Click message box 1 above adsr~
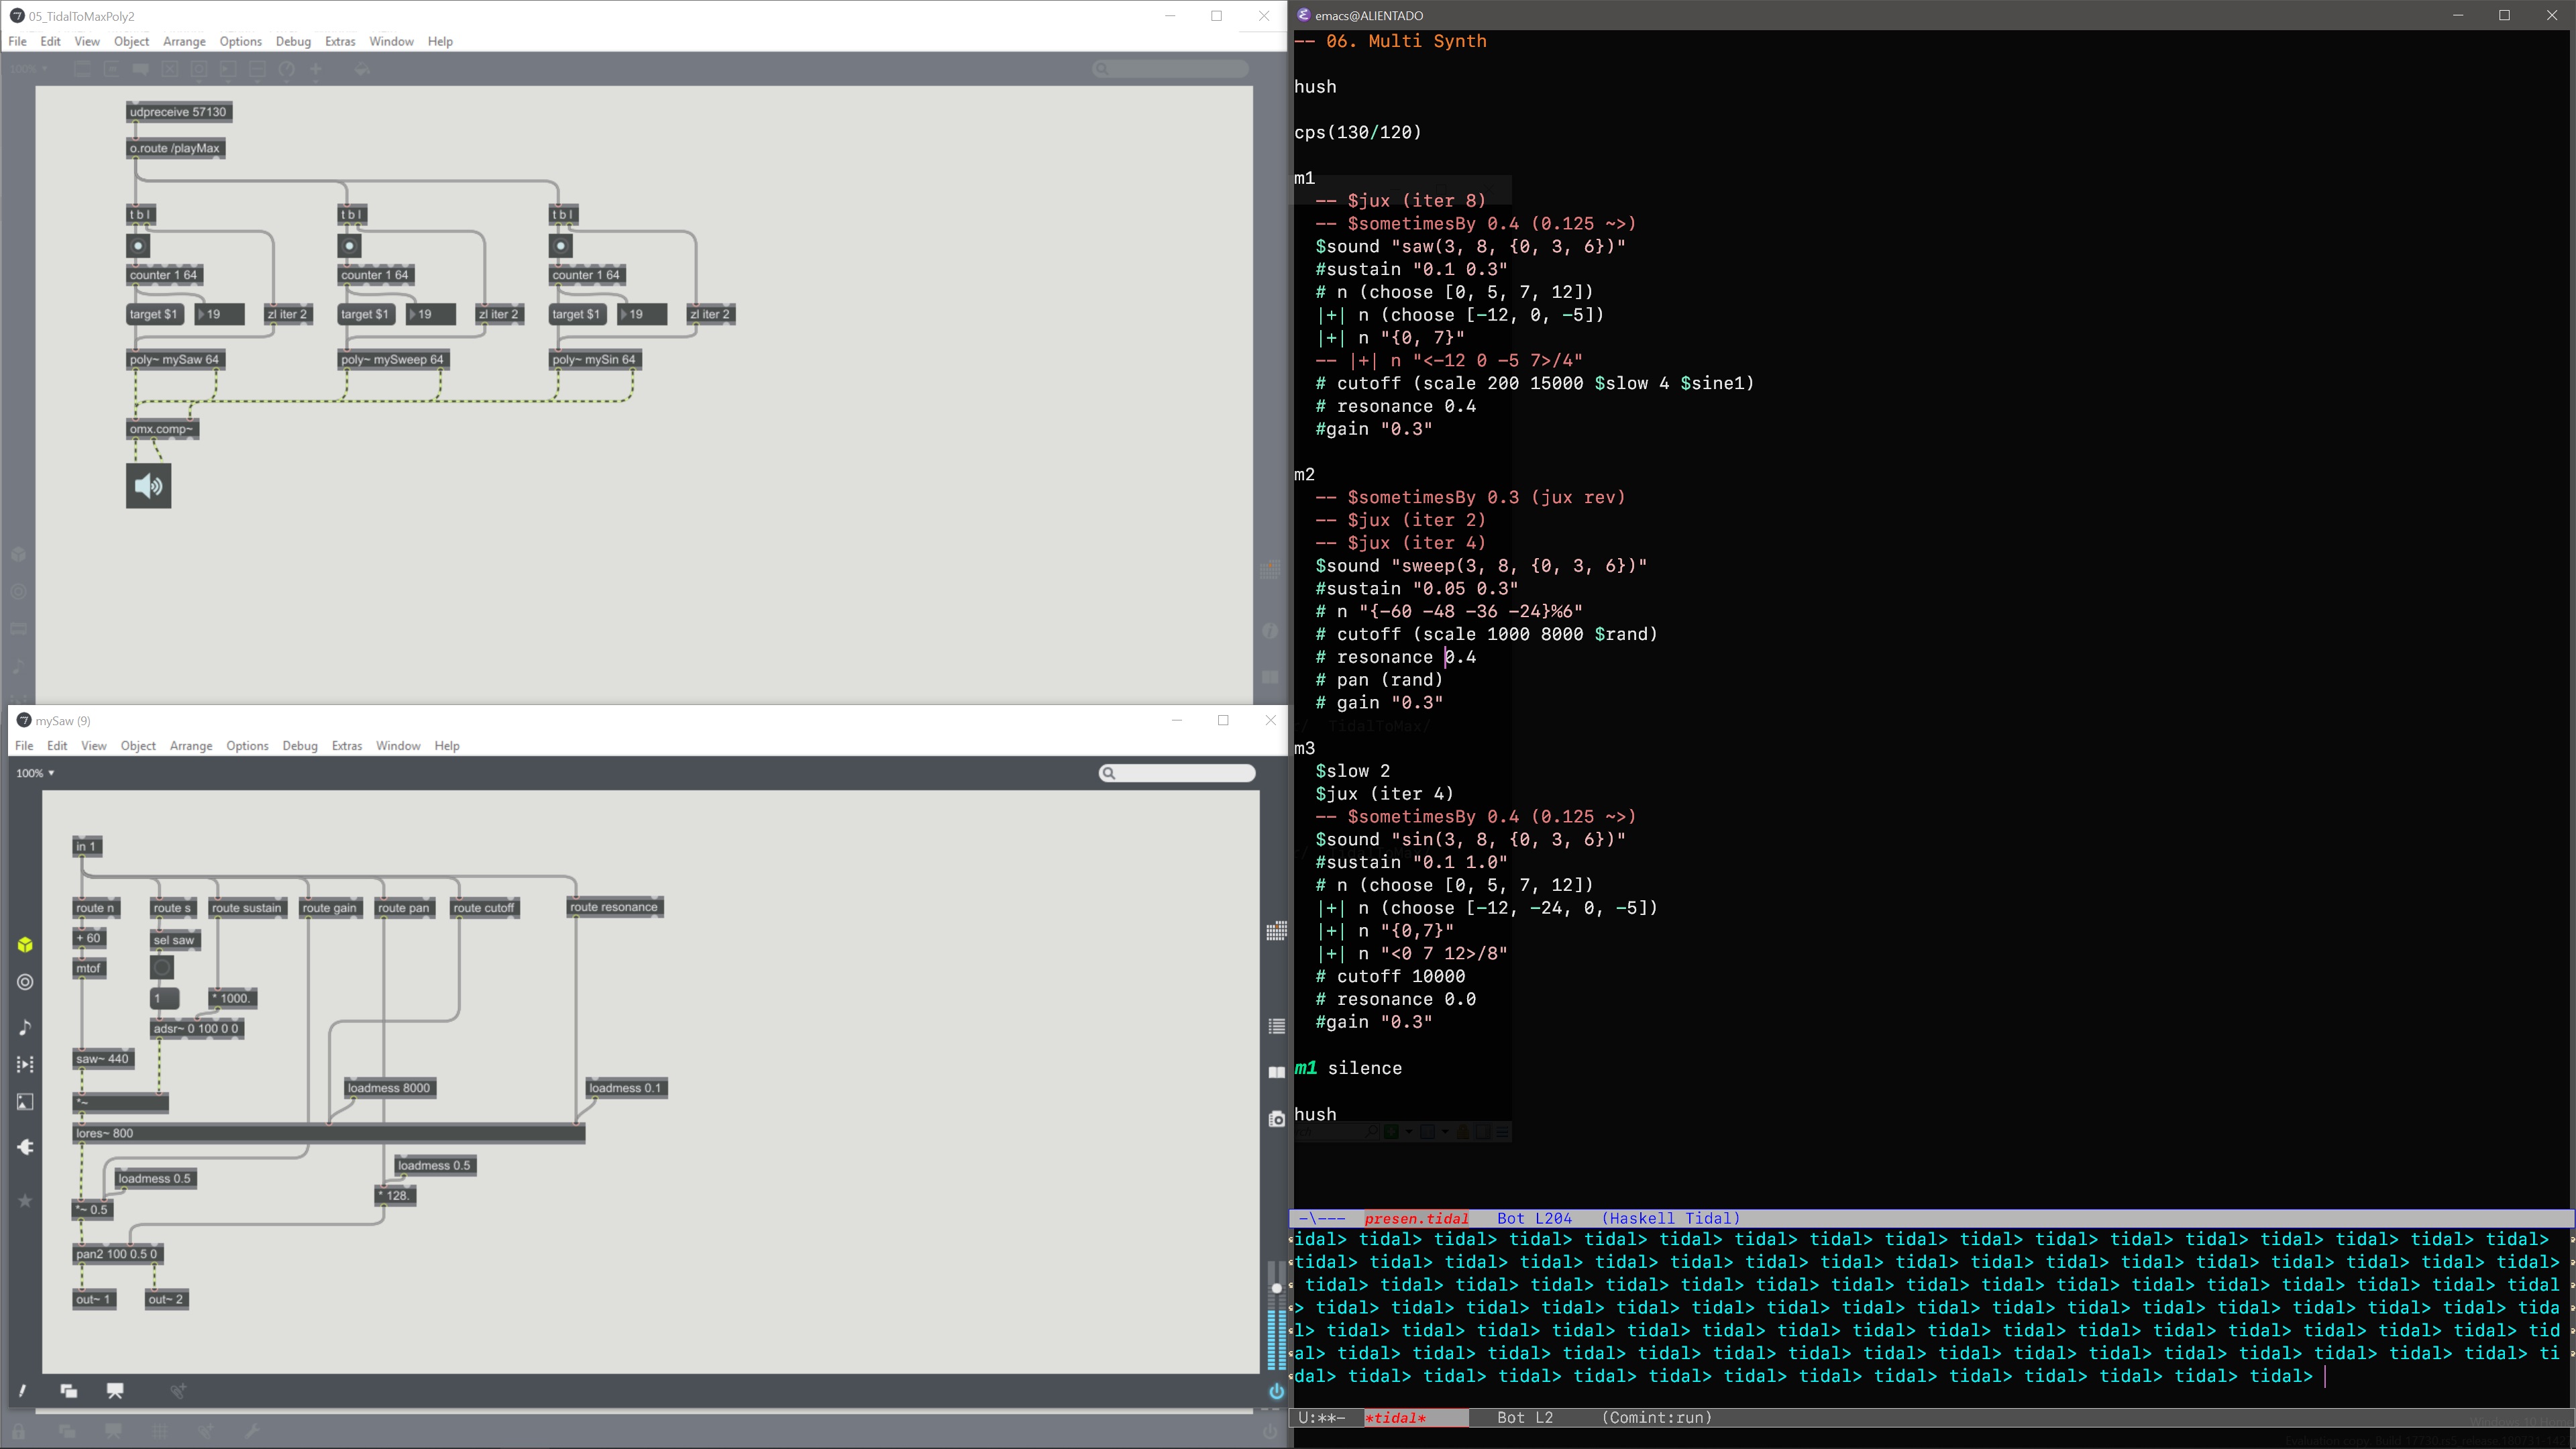The height and width of the screenshot is (1449, 2576). tap(165, 998)
